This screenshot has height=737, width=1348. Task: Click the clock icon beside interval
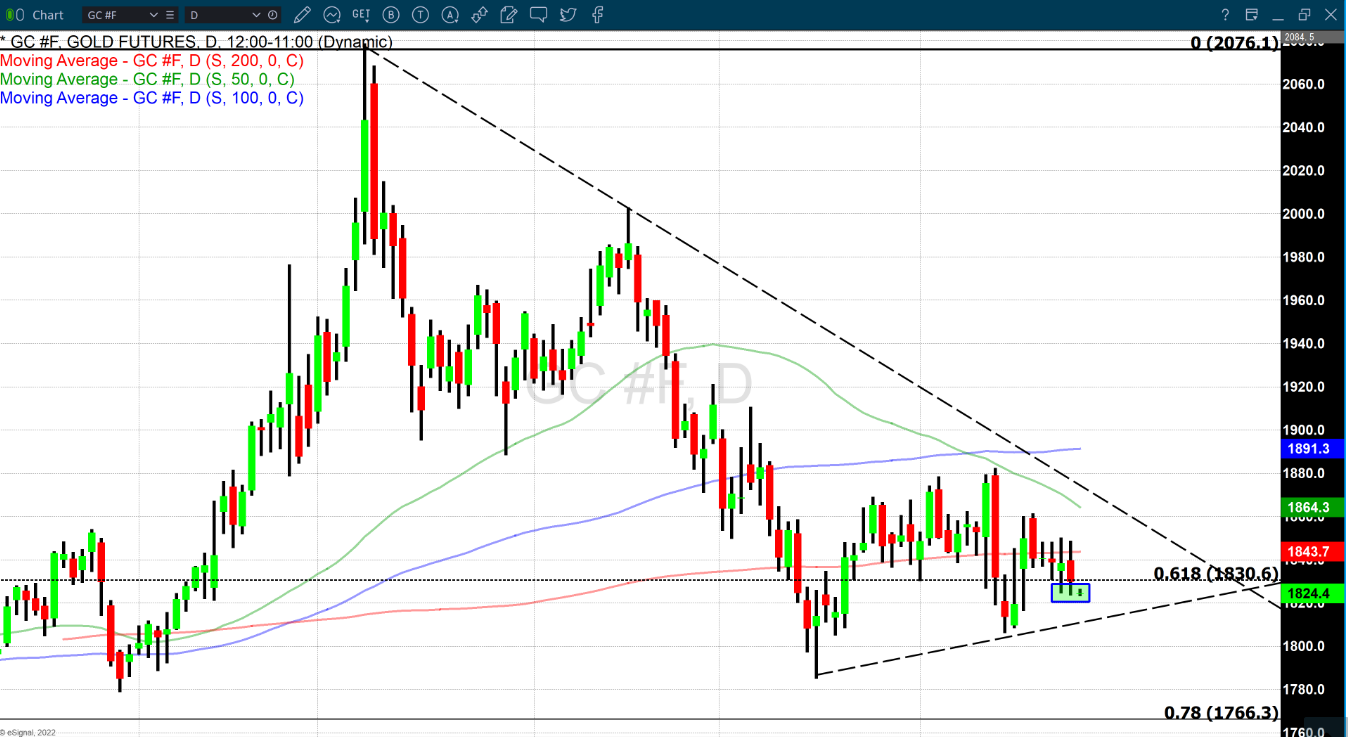coord(272,15)
